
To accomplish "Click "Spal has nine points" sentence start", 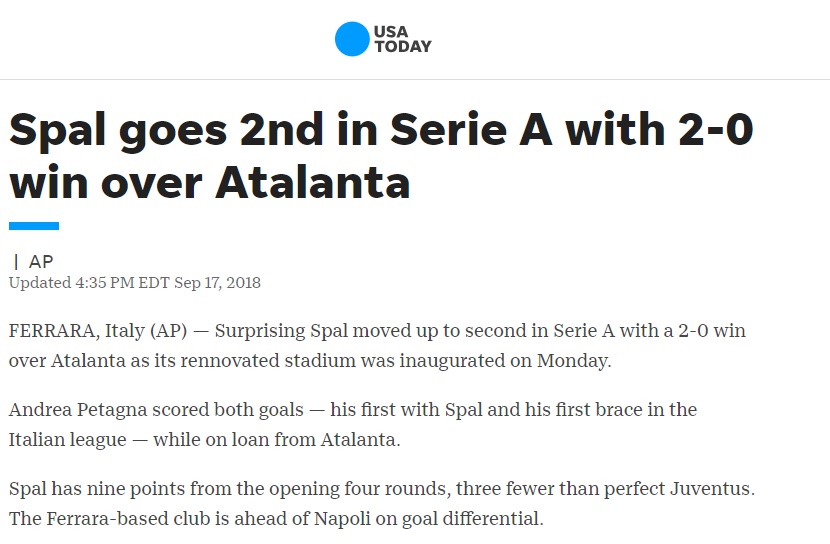I will [x=97, y=488].
